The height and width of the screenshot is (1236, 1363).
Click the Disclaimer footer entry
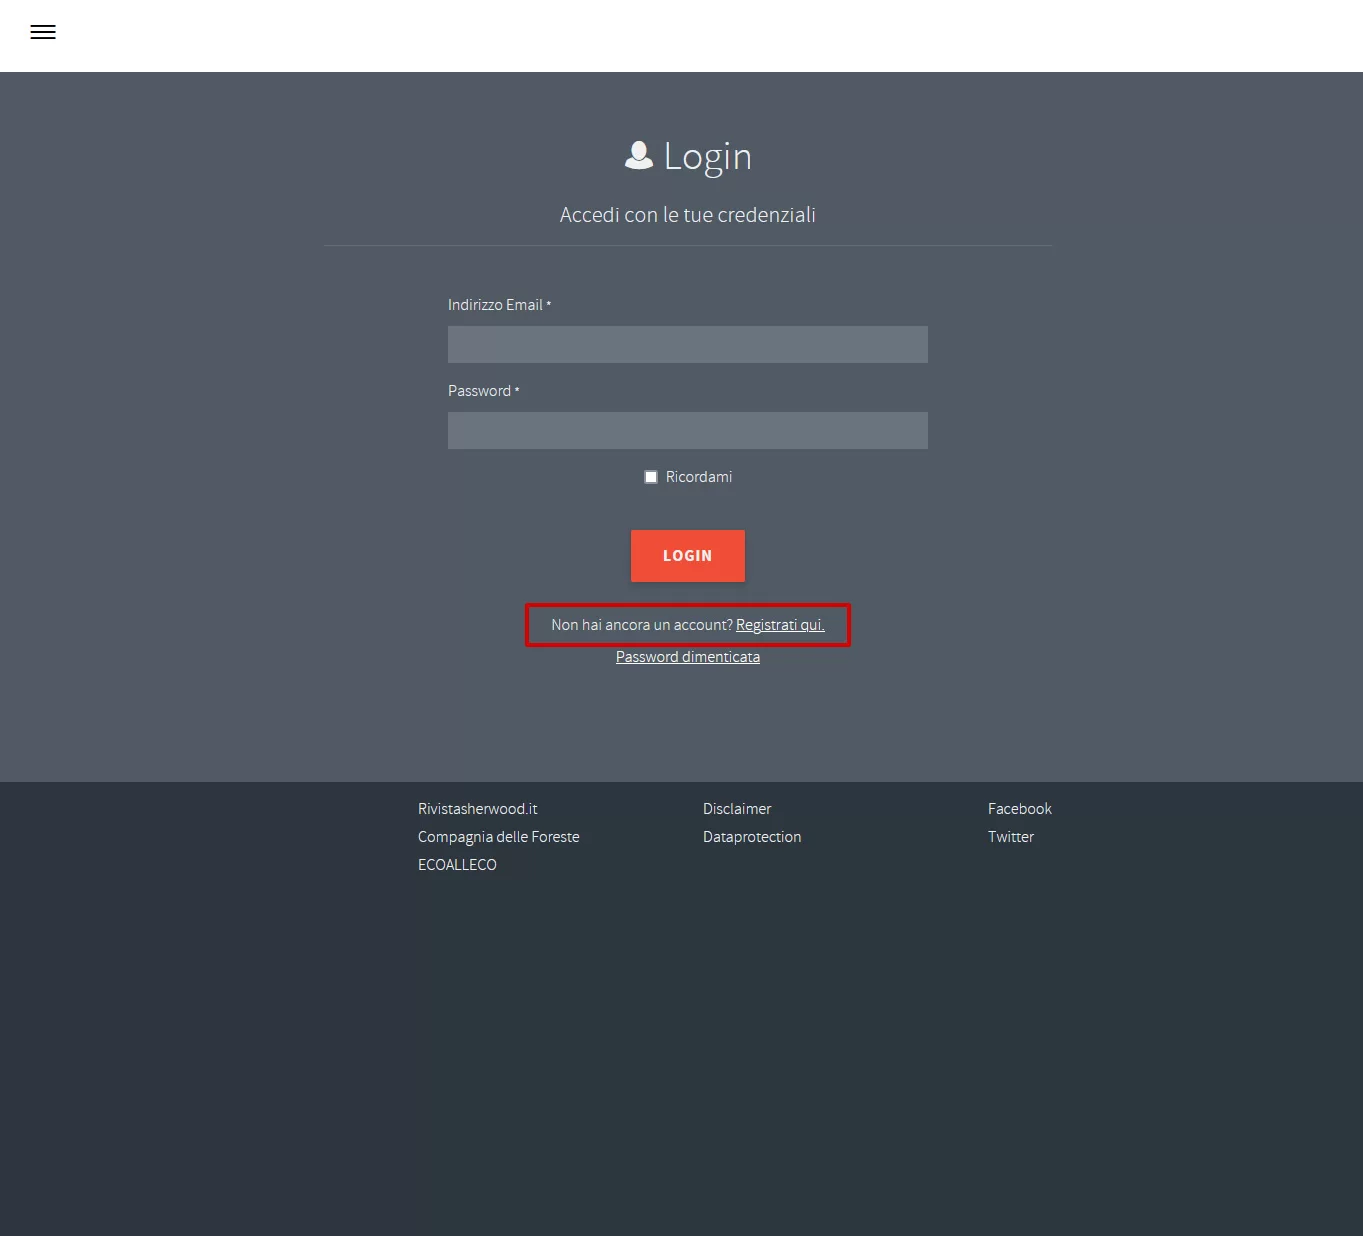click(737, 808)
